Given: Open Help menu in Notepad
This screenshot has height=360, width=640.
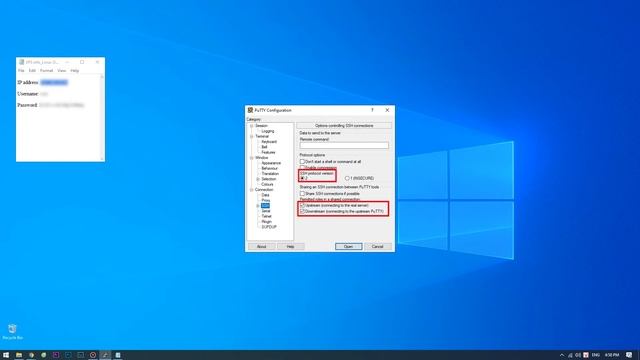Looking at the screenshot, I should coord(74,71).
